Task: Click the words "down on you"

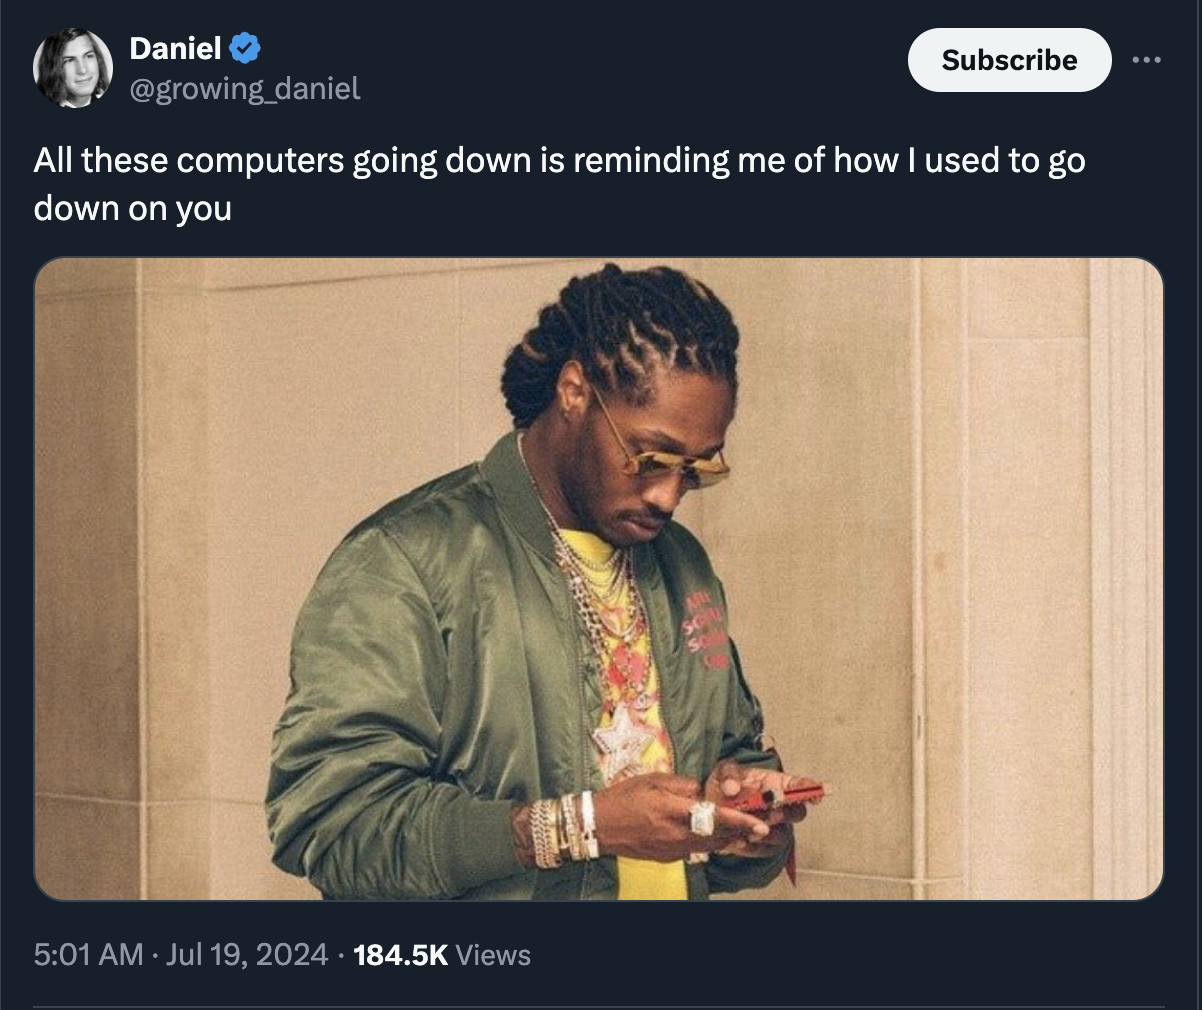Action: (x=132, y=208)
